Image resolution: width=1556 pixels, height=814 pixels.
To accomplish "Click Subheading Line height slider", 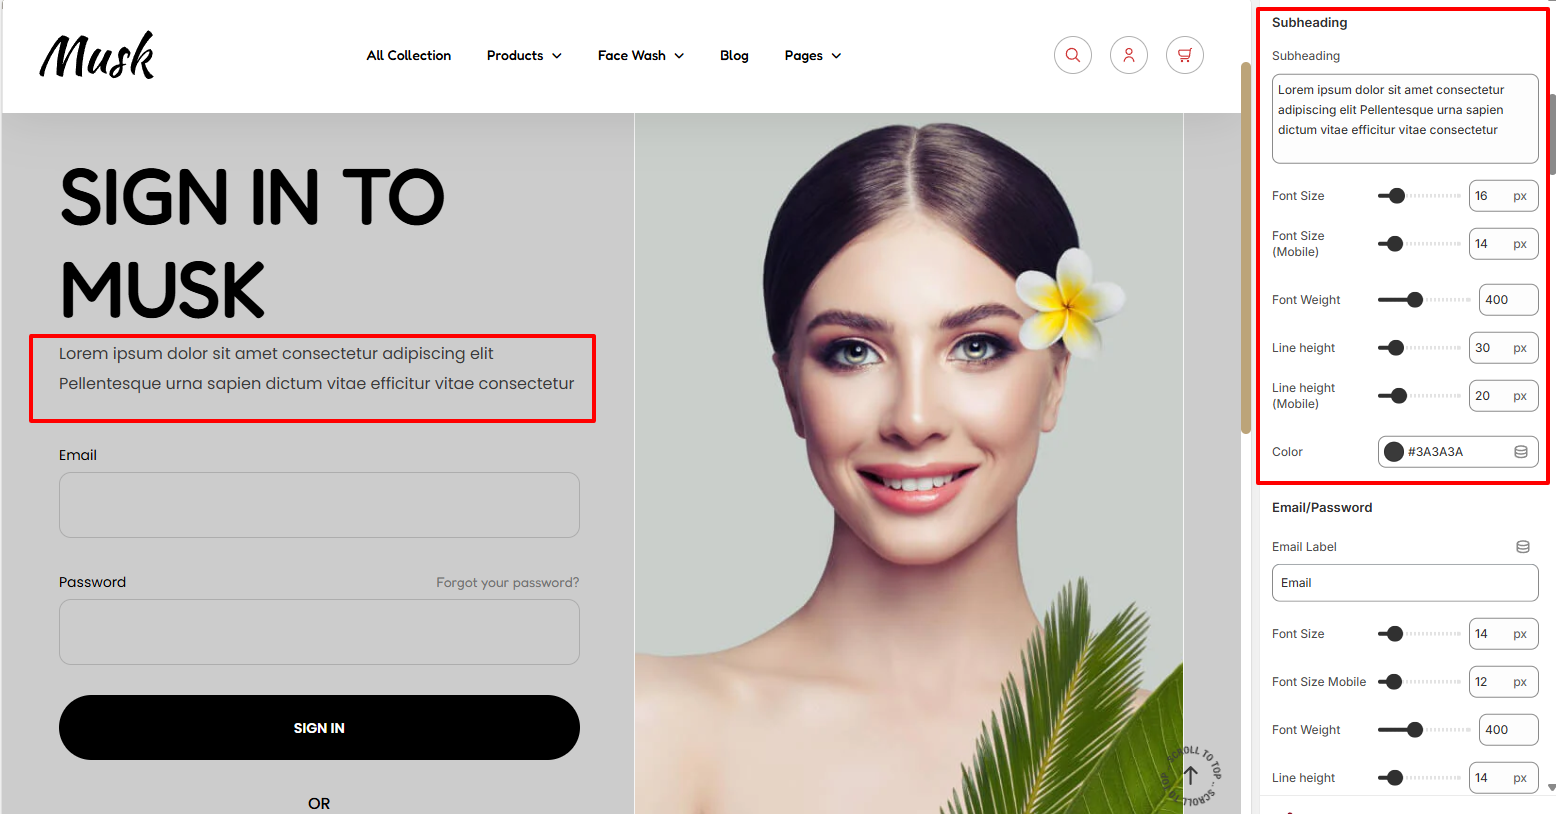I will point(1419,348).
